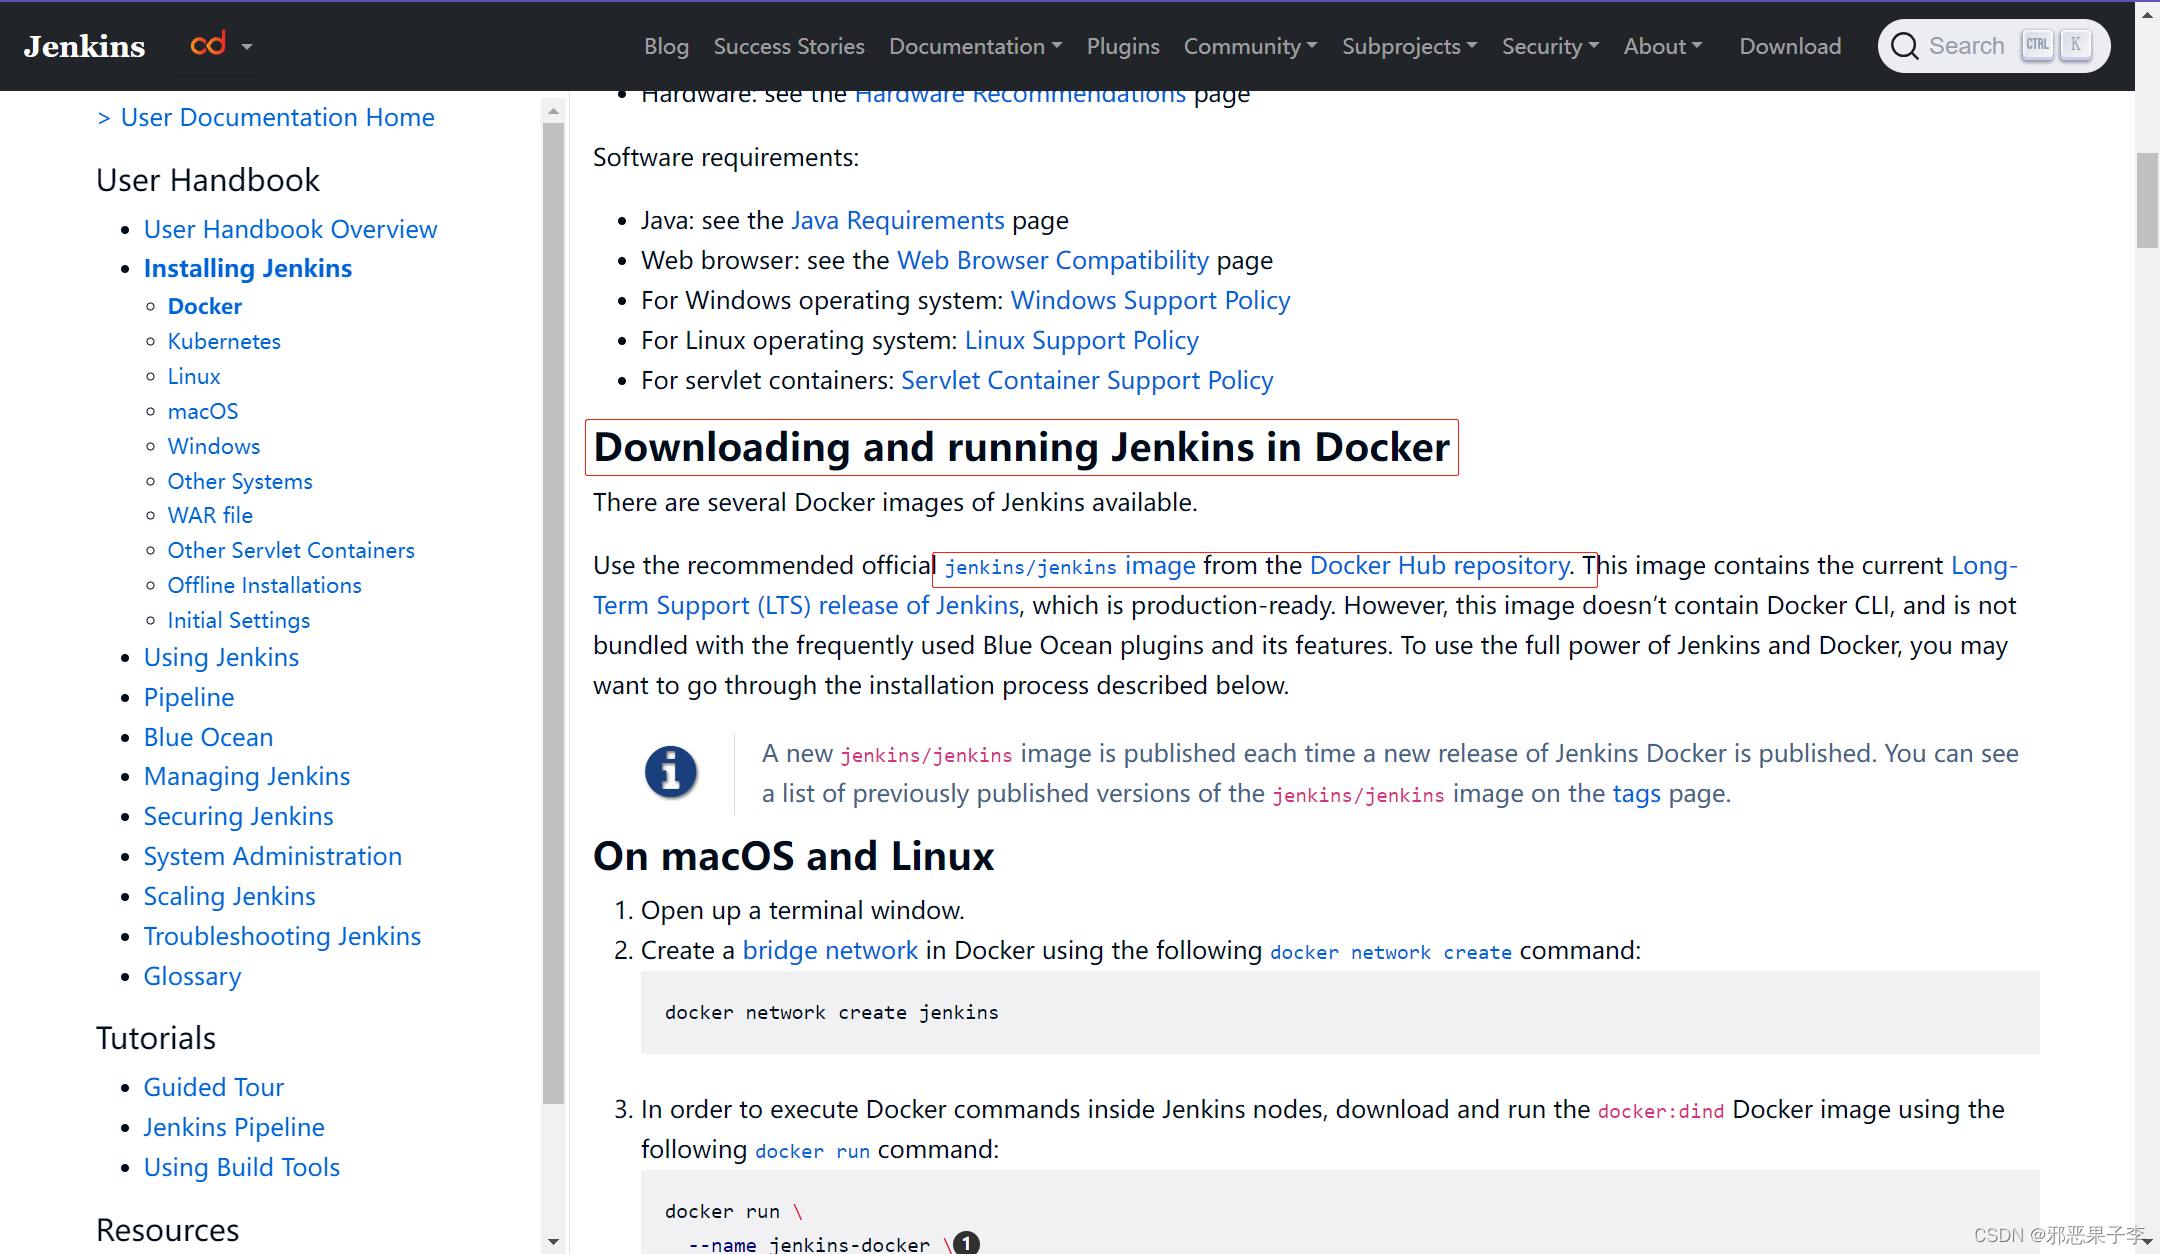Open the CD Foundation logo dropdown
Viewport: 2160px width, 1254px height.
tap(220, 45)
